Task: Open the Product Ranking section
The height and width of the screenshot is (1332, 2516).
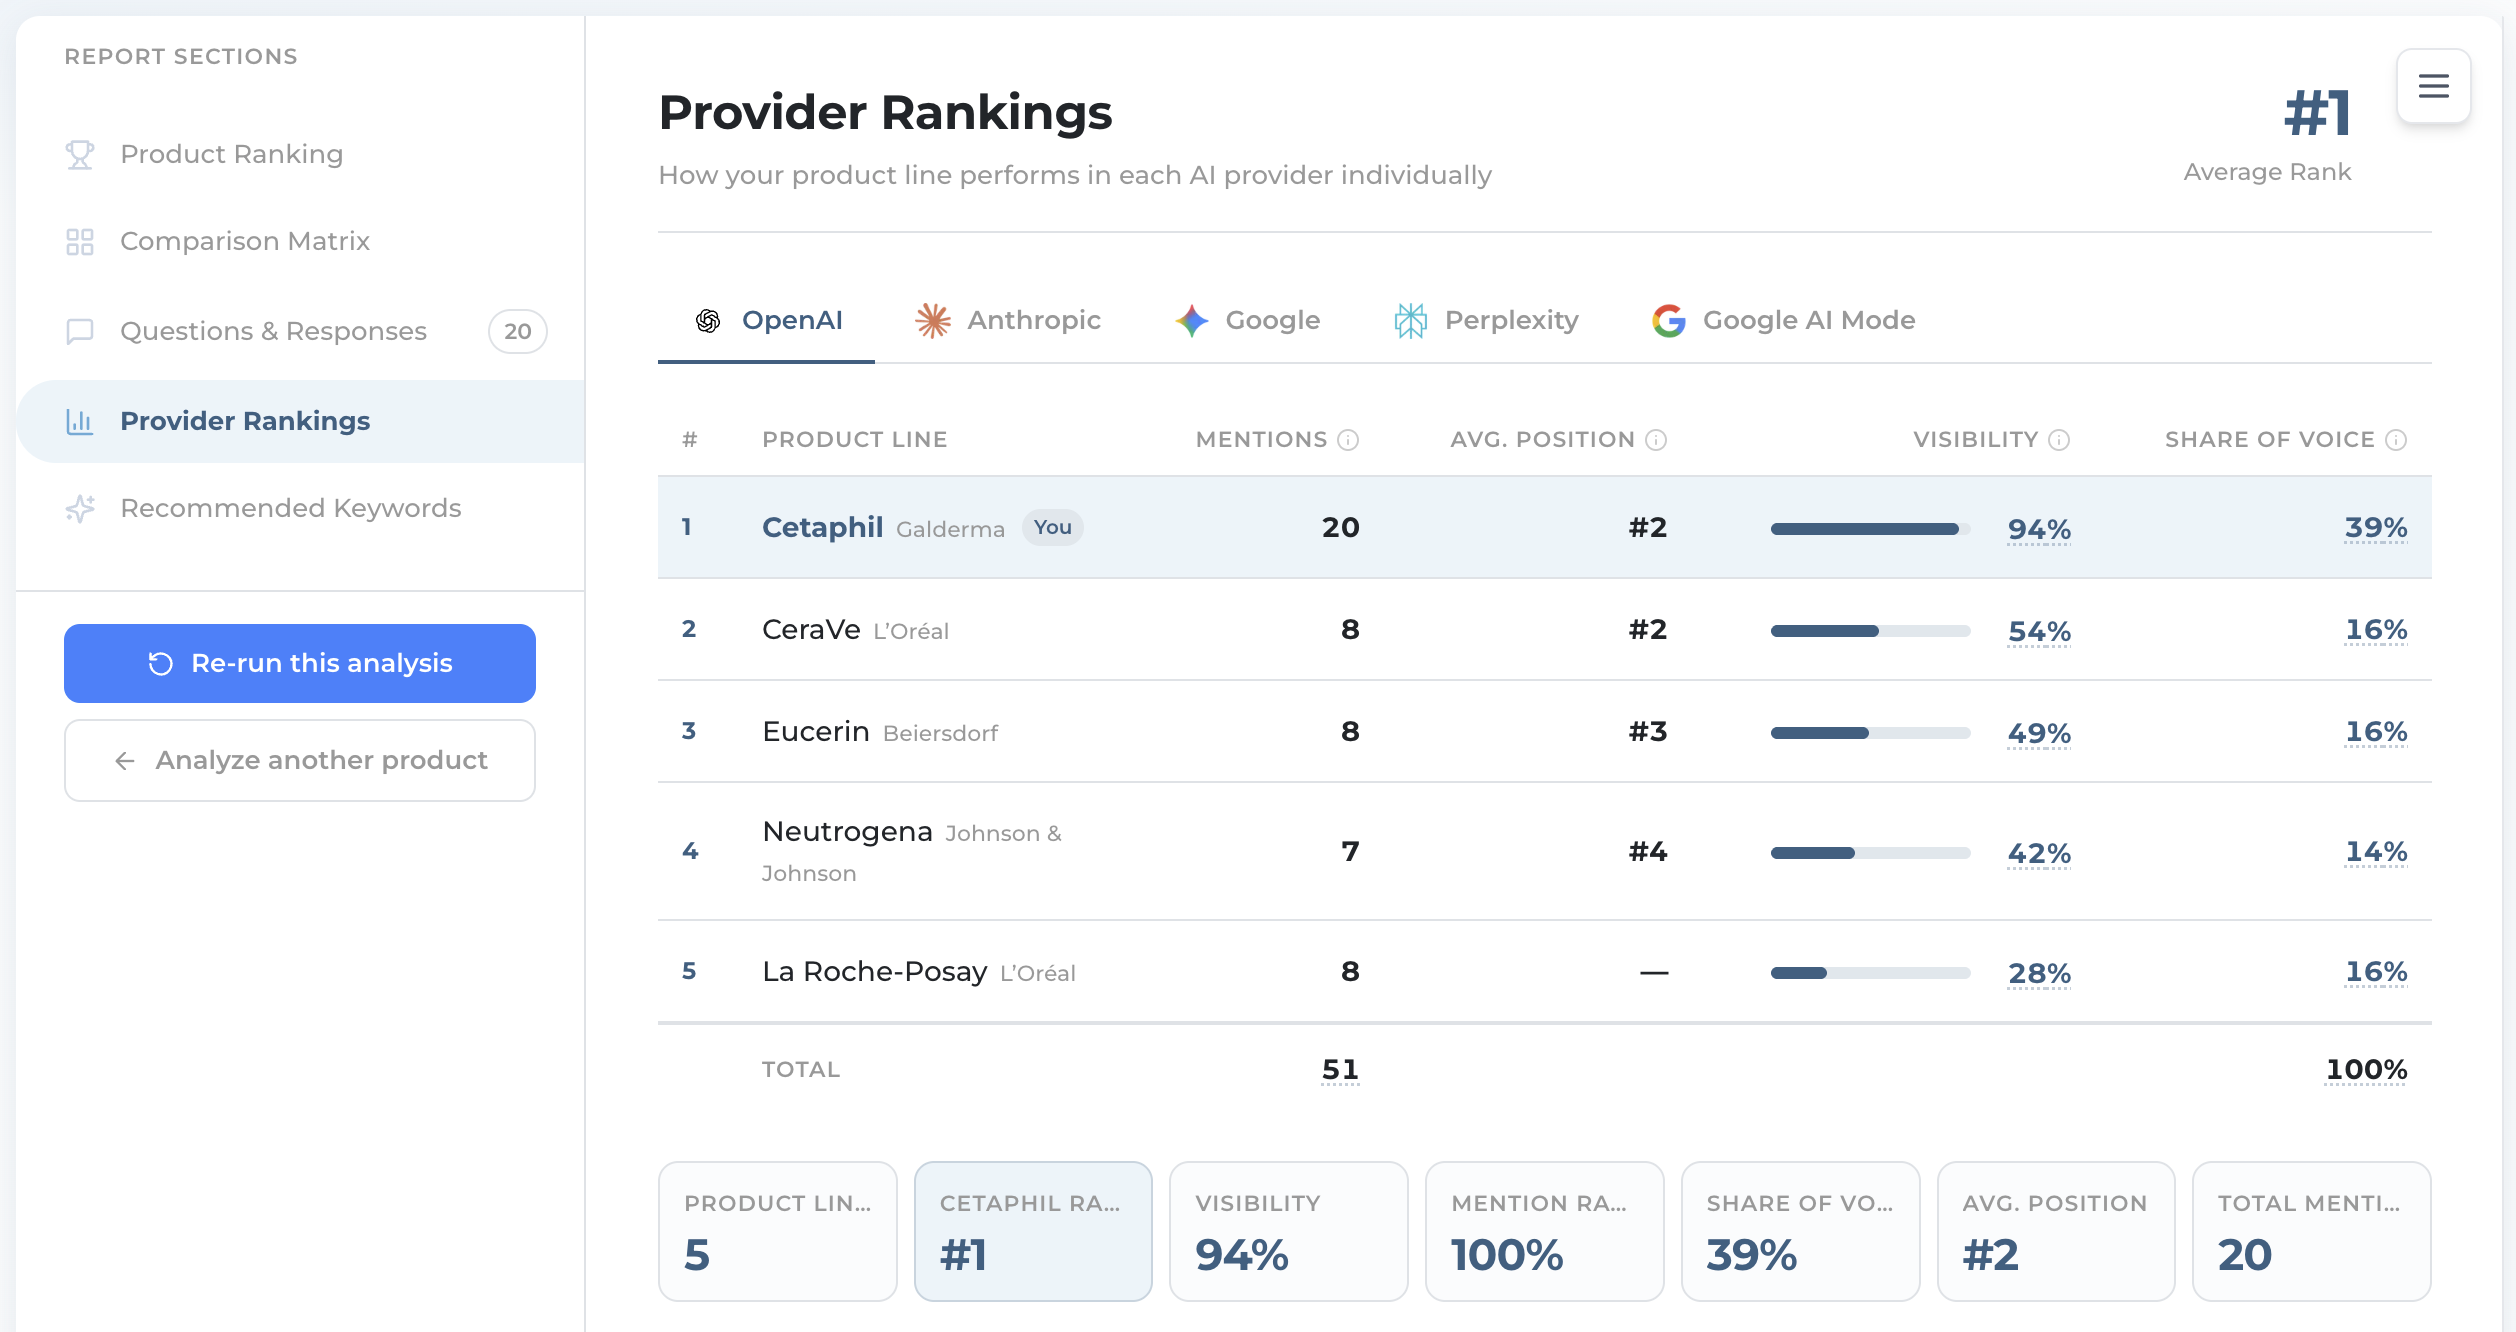Action: pyautogui.click(x=300, y=154)
